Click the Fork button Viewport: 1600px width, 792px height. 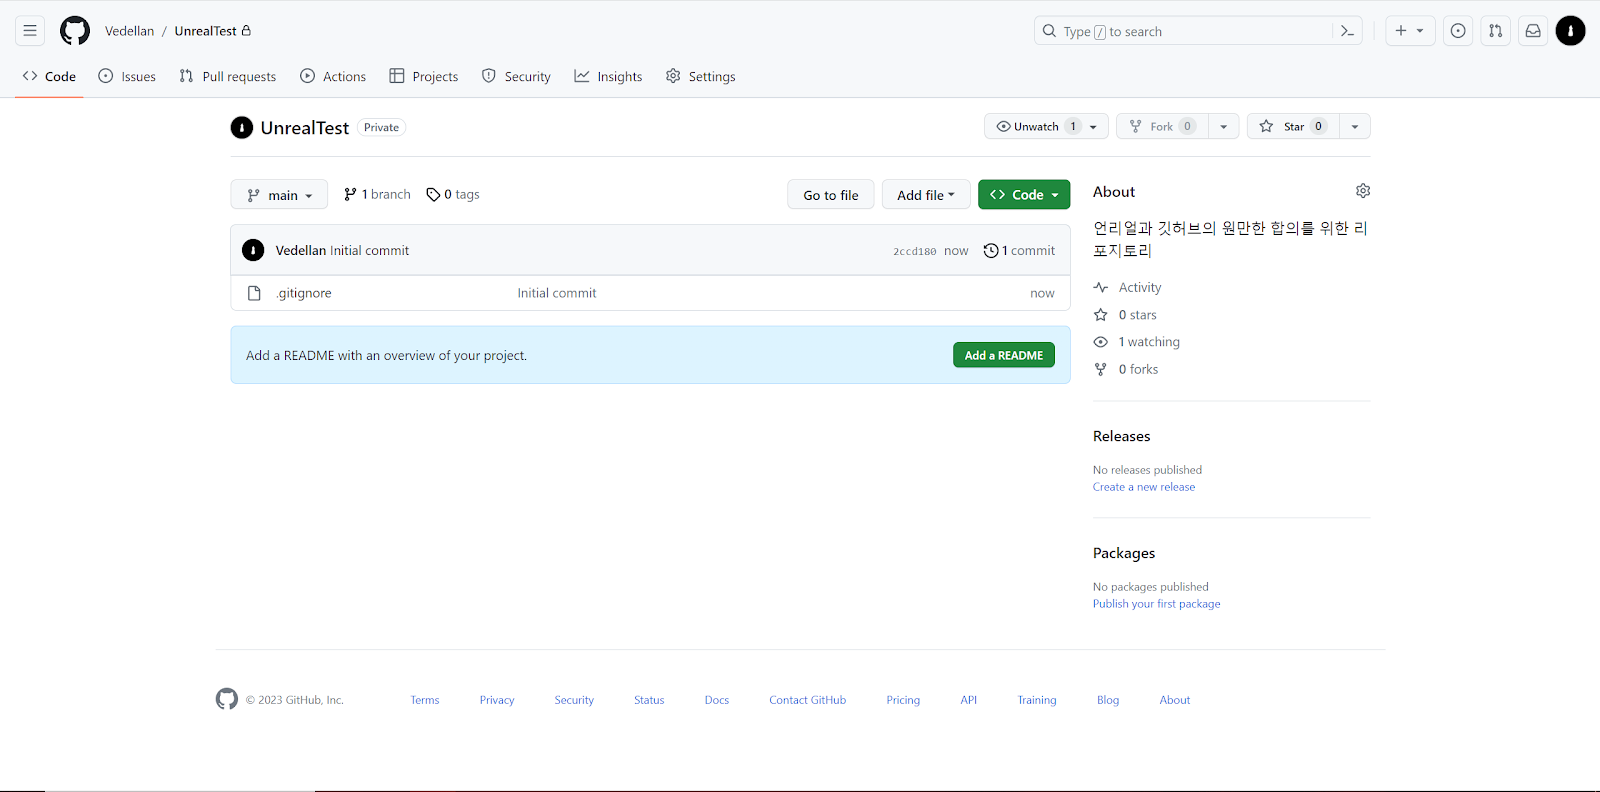pos(1162,126)
